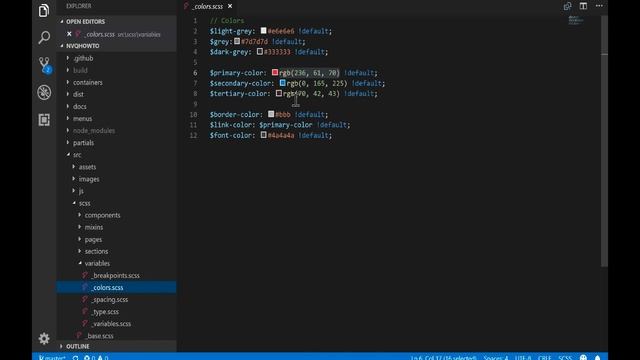Click the sync changes status icon
The height and width of the screenshot is (360, 640).
pos(76,357)
